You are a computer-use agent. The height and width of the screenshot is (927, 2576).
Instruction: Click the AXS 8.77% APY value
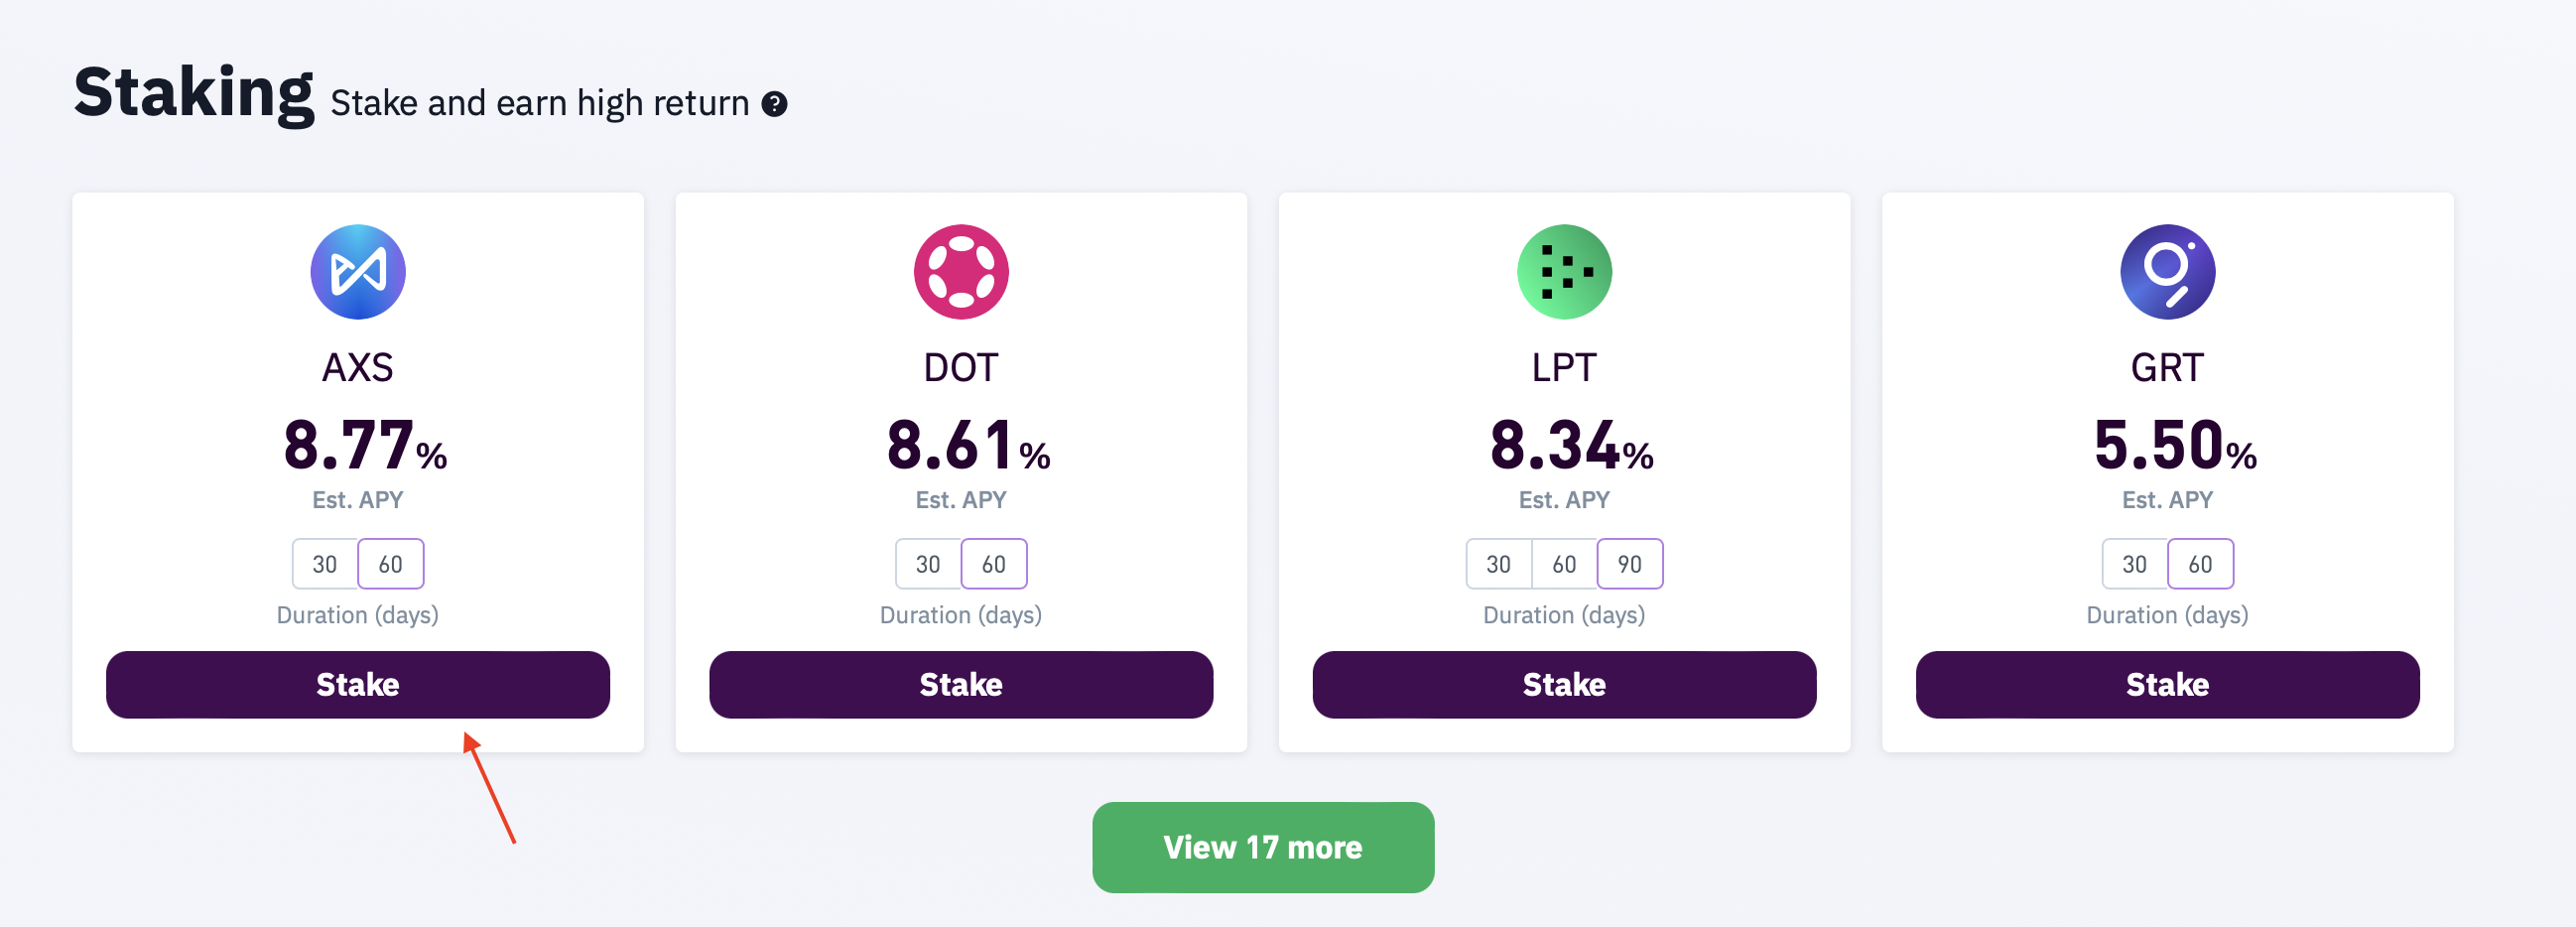[x=365, y=445]
